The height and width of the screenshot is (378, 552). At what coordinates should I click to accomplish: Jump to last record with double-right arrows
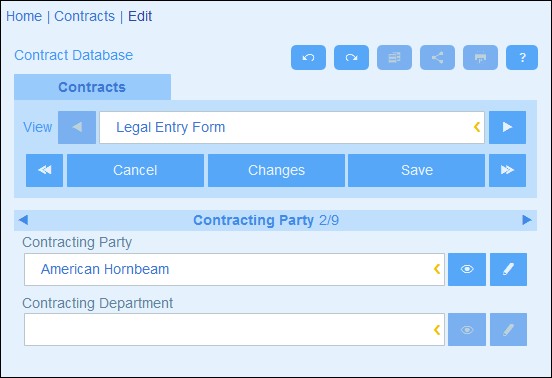pos(507,170)
